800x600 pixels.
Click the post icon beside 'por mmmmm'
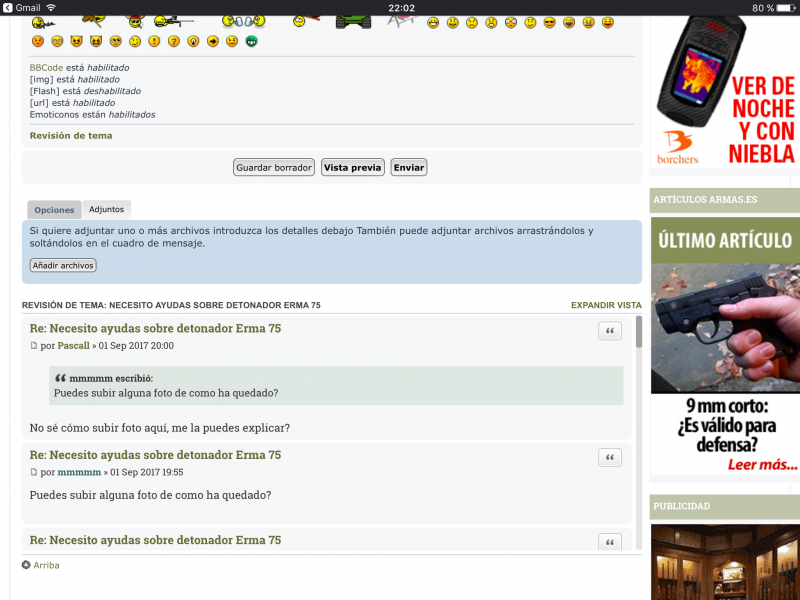click(34, 472)
